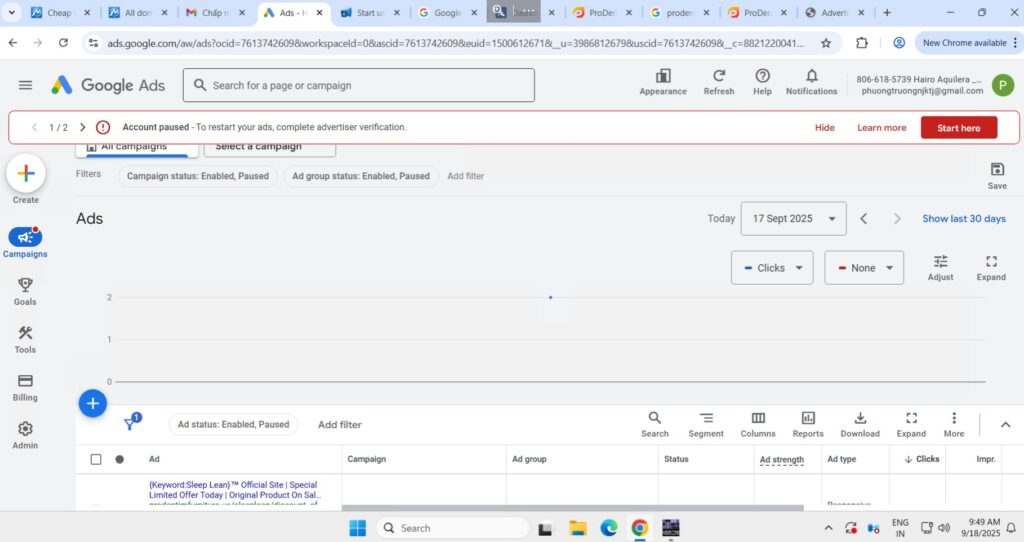Viewport: 1024px width, 542px height.
Task: Open the account avatar P
Action: 1002,85
